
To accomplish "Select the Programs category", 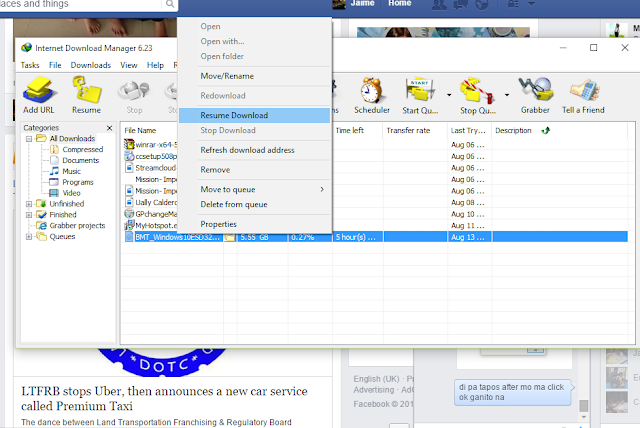I will pos(78,182).
